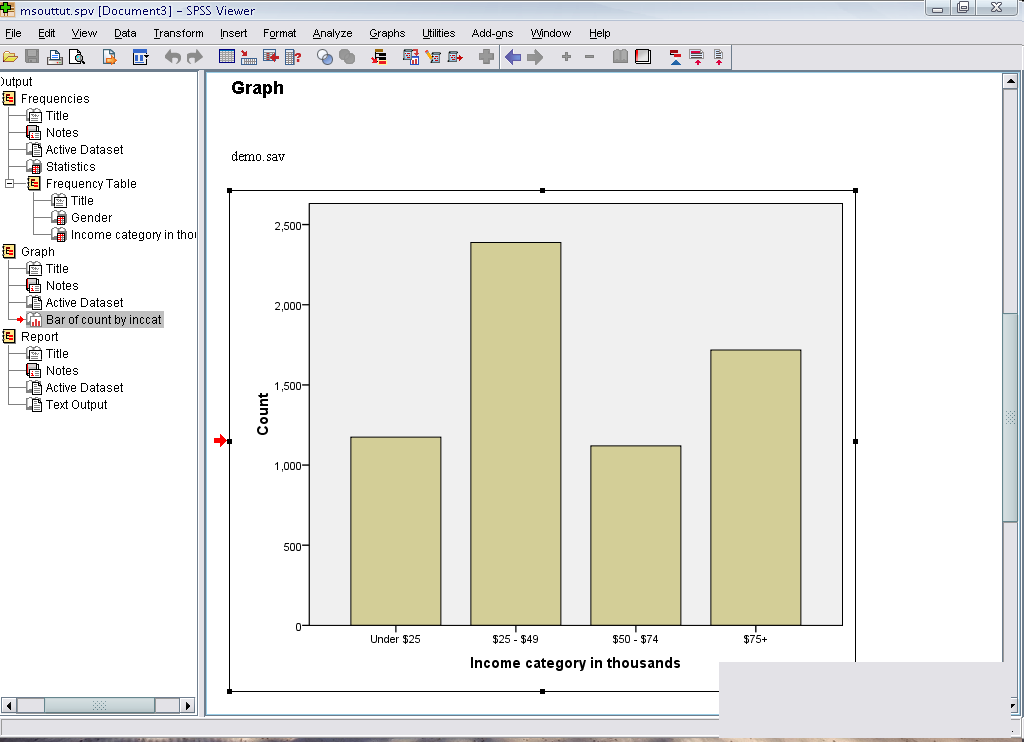Select Frequency Table node in outline
The image size is (1024, 742).
click(x=91, y=184)
